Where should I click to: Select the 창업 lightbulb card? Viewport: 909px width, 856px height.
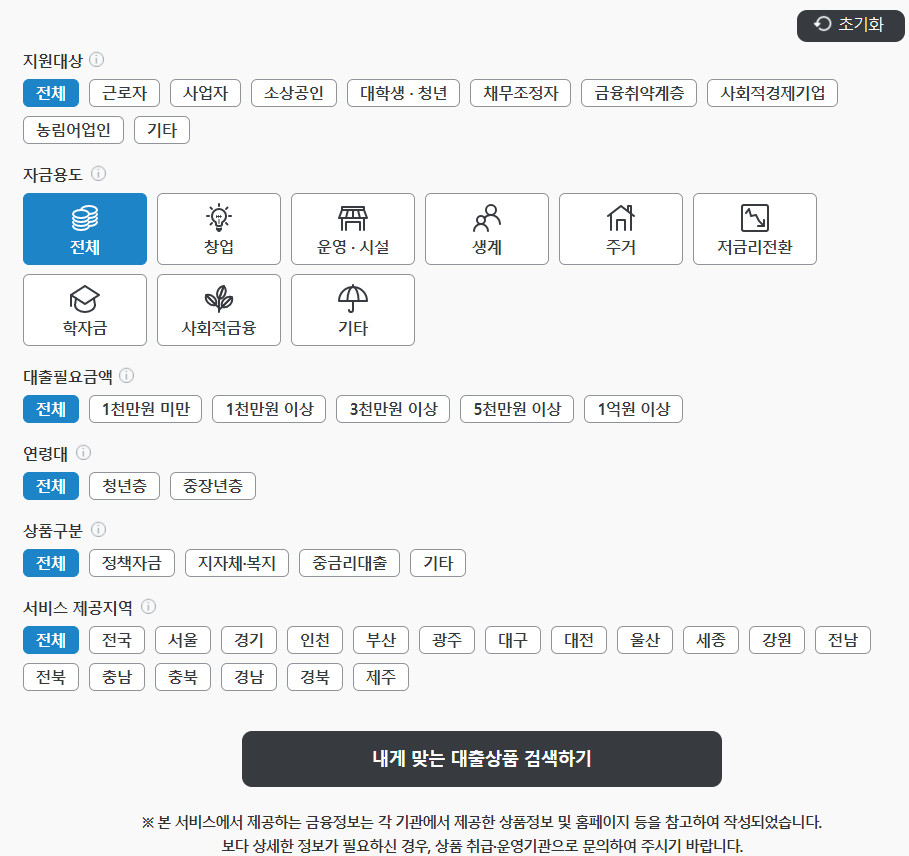pos(219,229)
